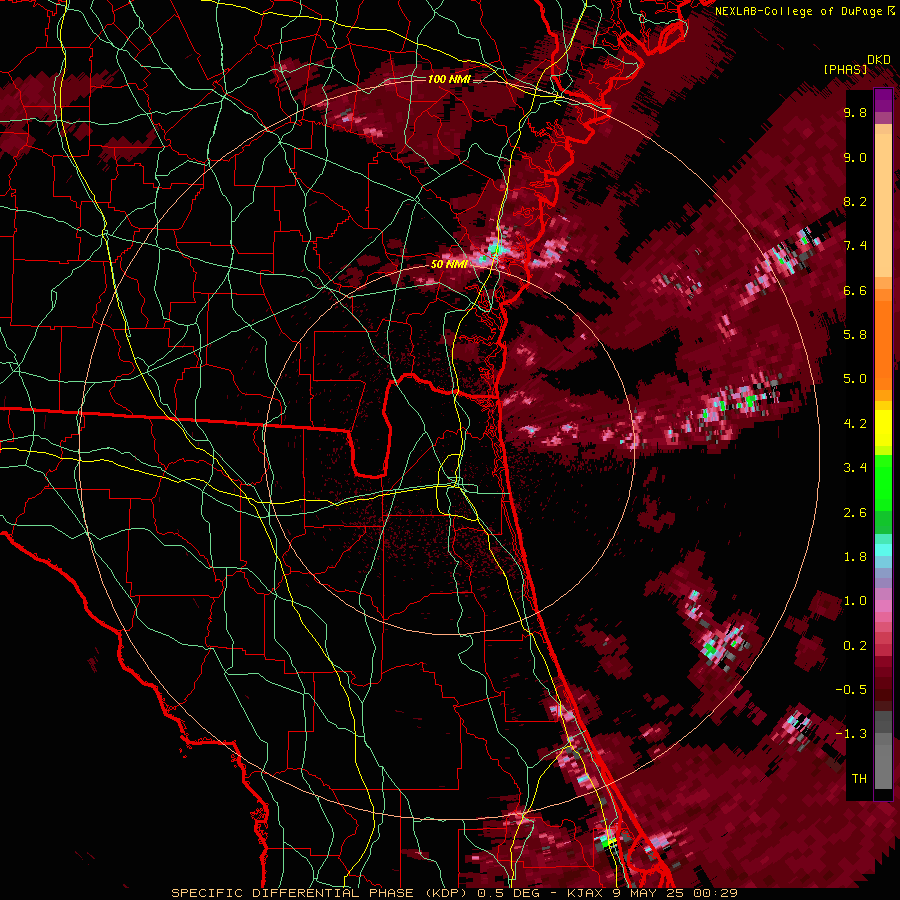Pick the bright orange segment of the color bar

(883, 345)
